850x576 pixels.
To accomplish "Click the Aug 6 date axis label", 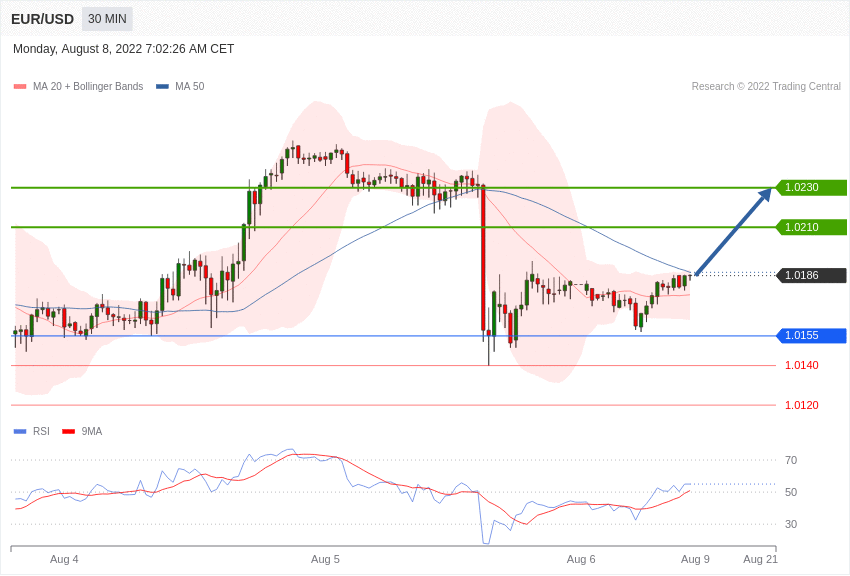I will (x=581, y=560).
